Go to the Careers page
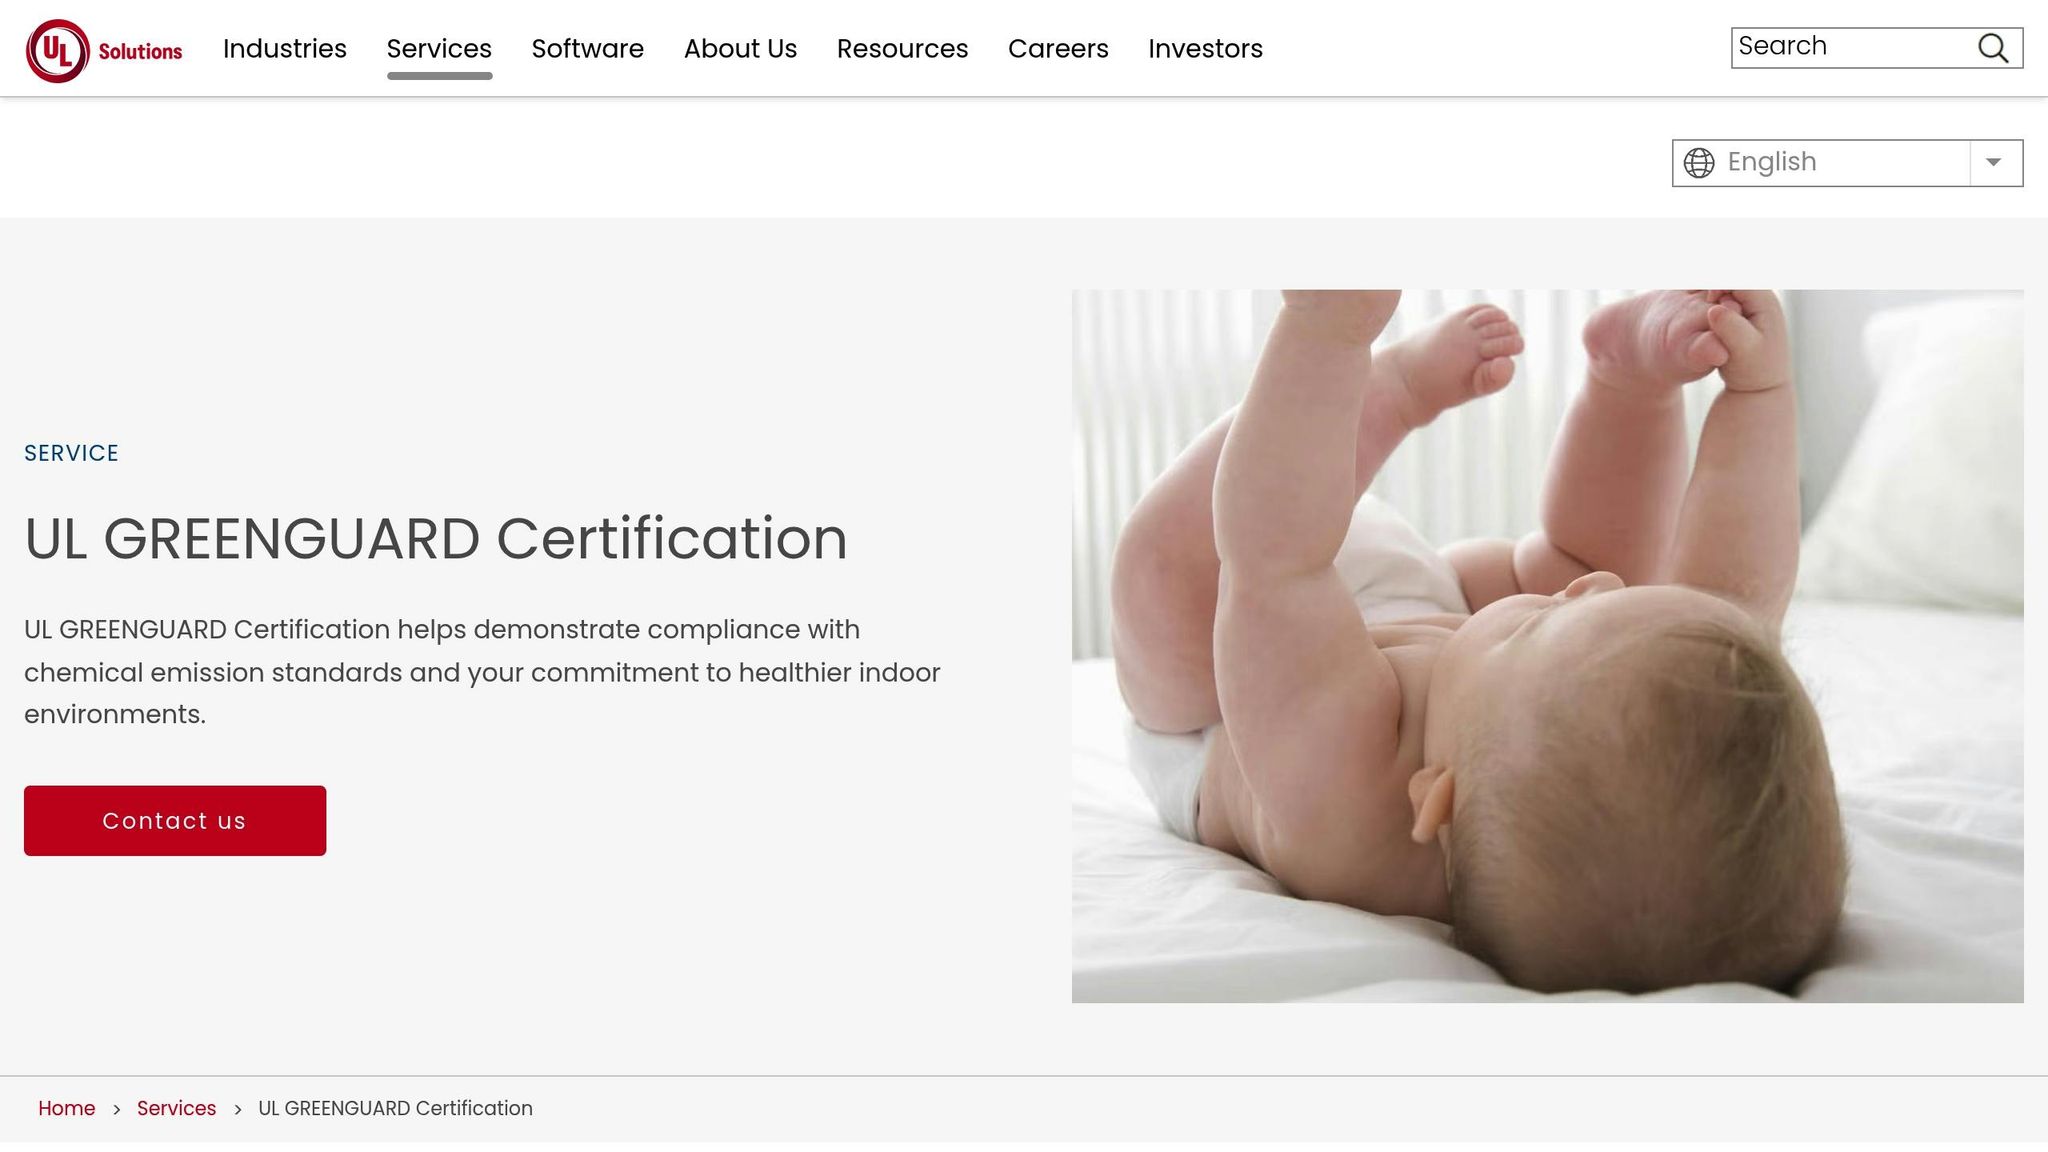This screenshot has width=2048, height=1152. [1058, 48]
